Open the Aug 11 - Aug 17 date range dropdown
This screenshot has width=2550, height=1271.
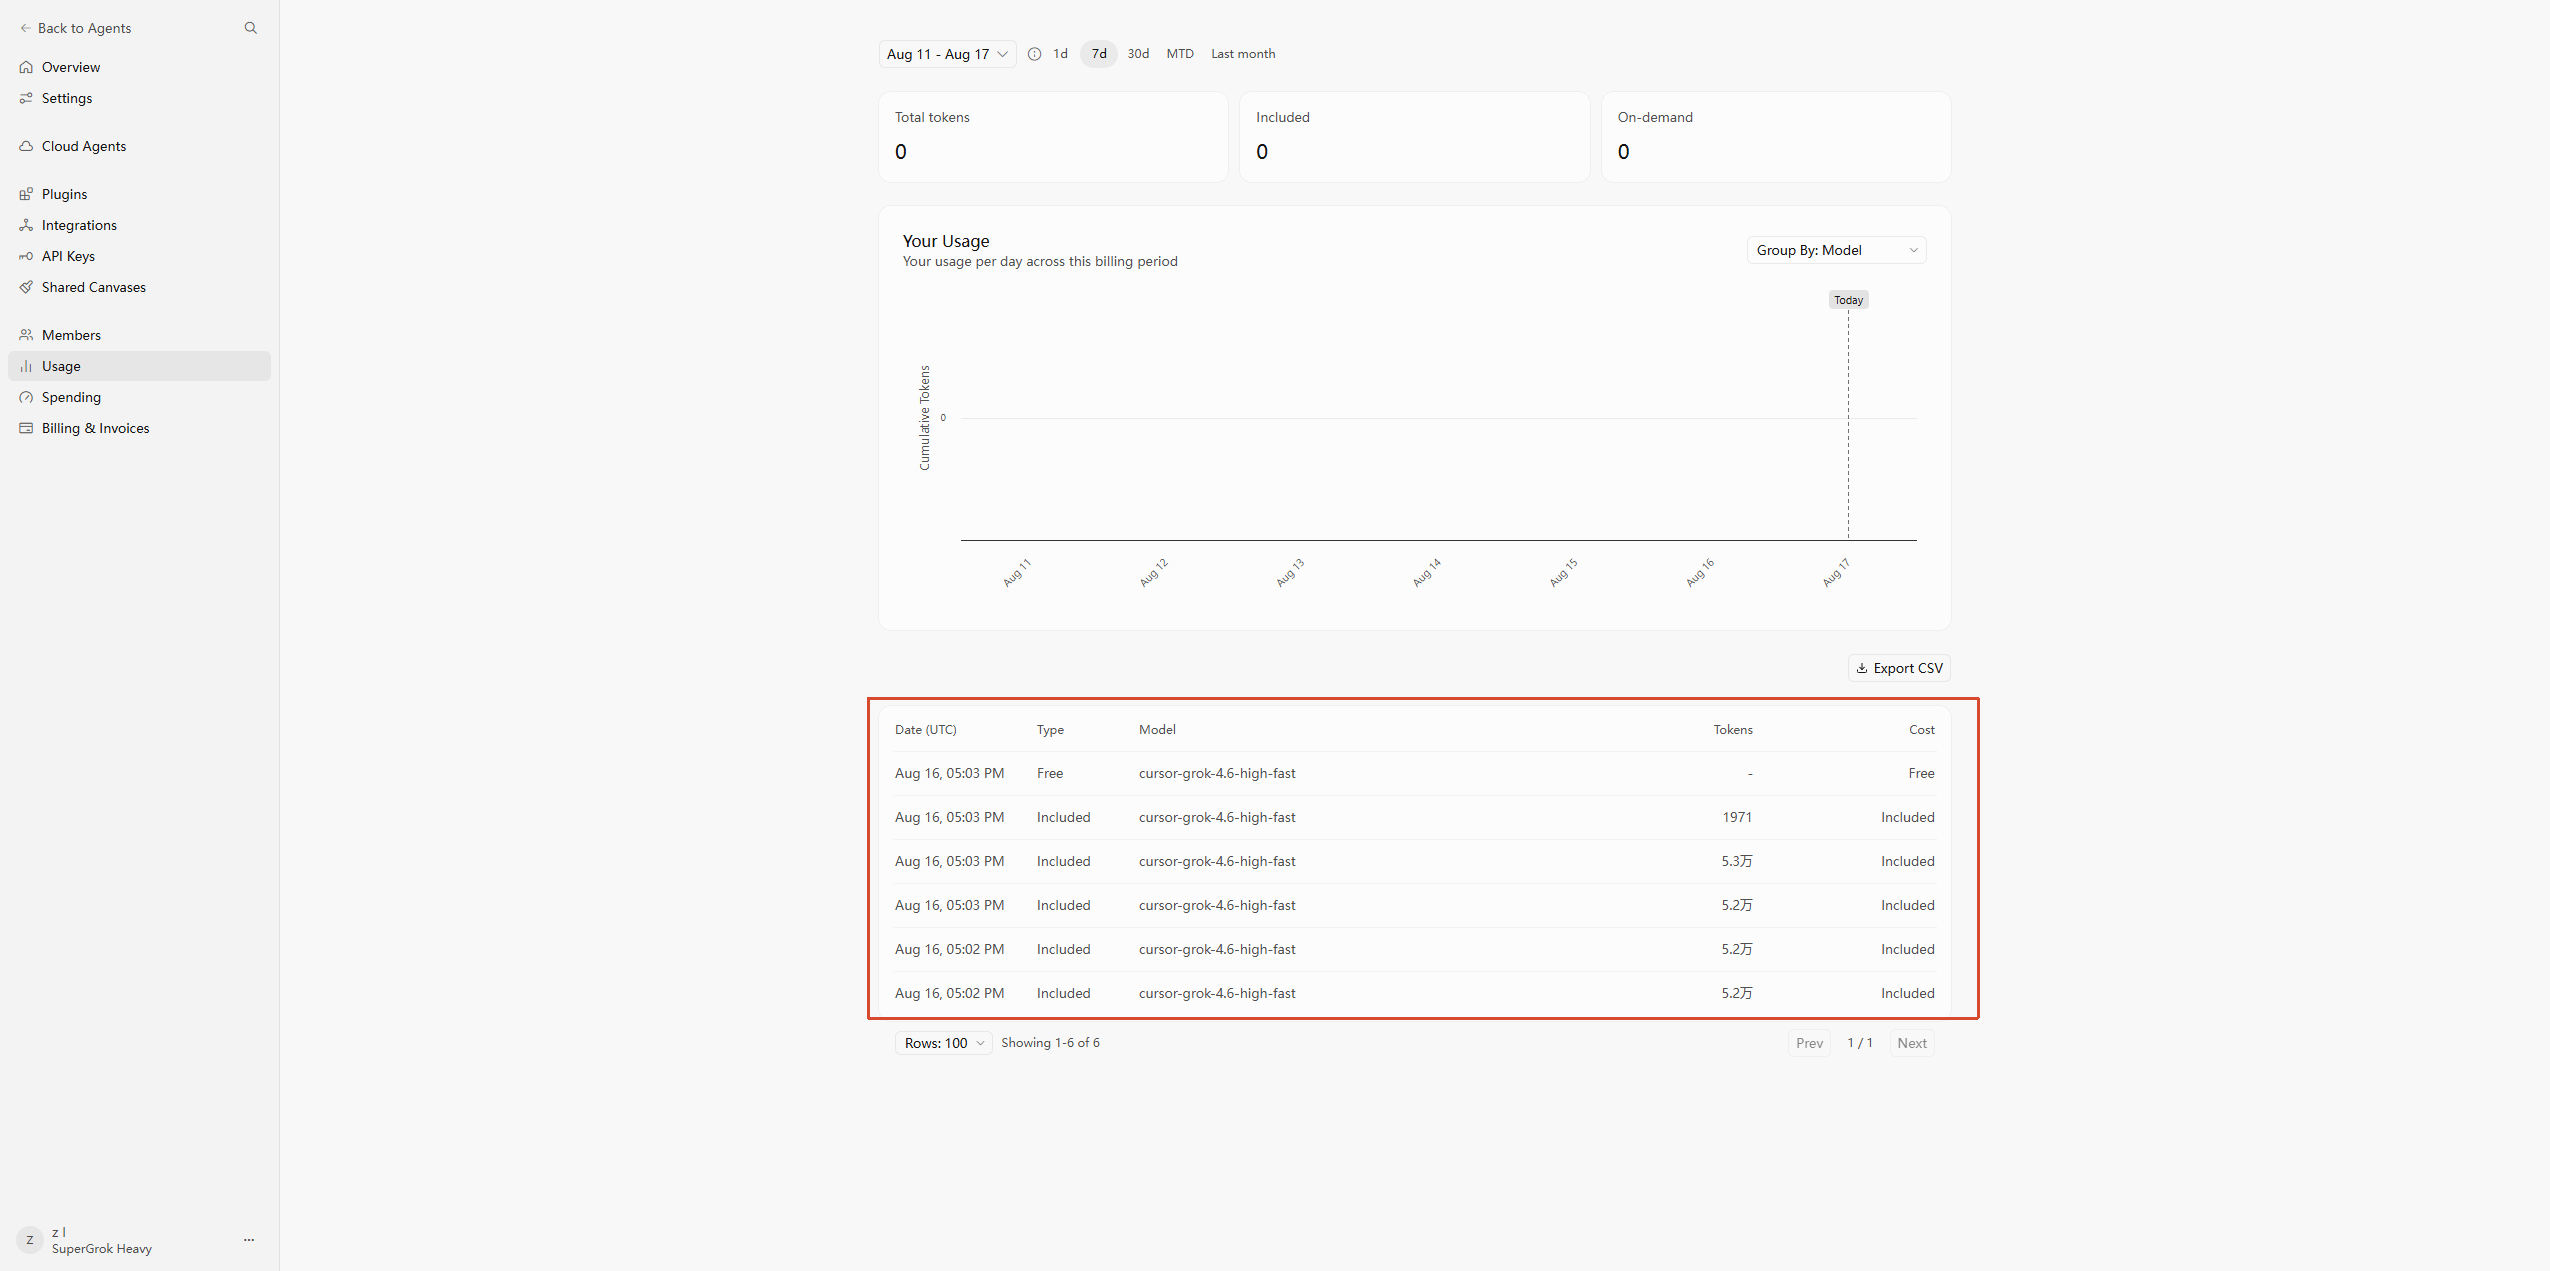click(947, 54)
